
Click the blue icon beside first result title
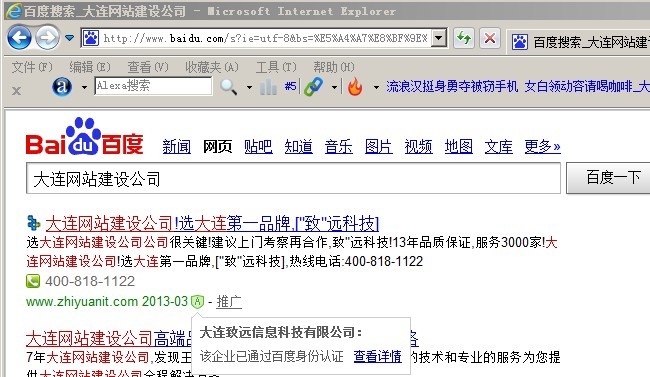coord(33,223)
